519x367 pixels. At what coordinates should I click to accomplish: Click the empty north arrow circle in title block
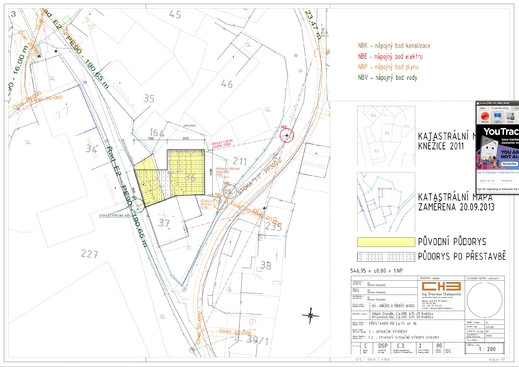pos(485,300)
